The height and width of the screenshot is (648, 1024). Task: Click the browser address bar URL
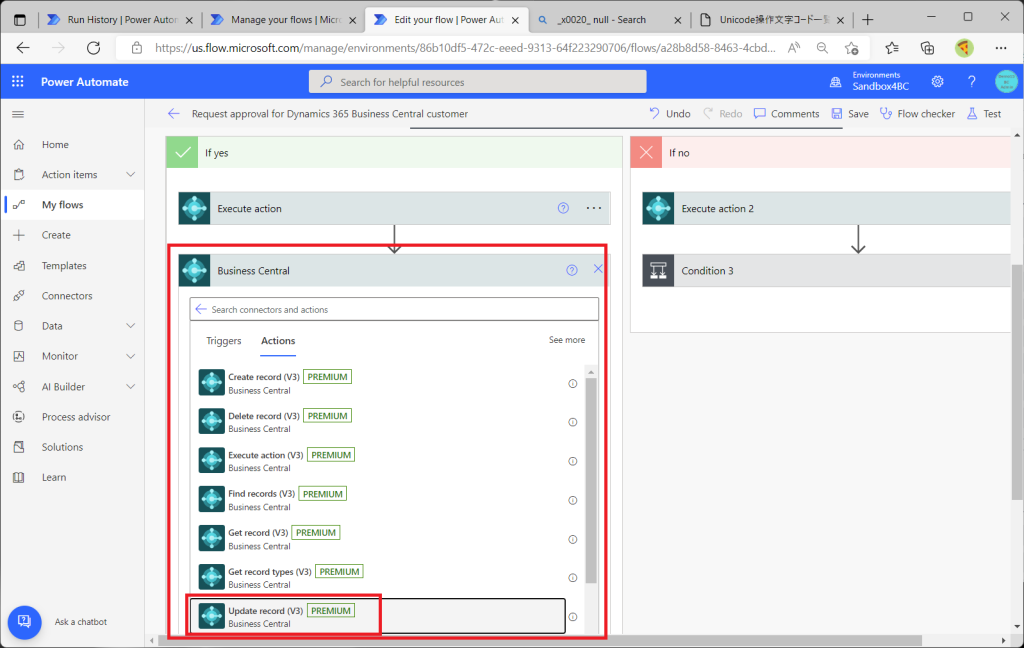(465, 48)
